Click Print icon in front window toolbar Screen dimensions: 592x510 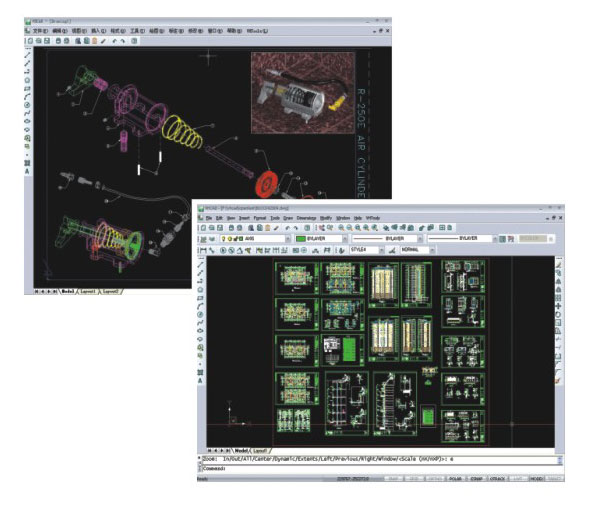[232, 228]
